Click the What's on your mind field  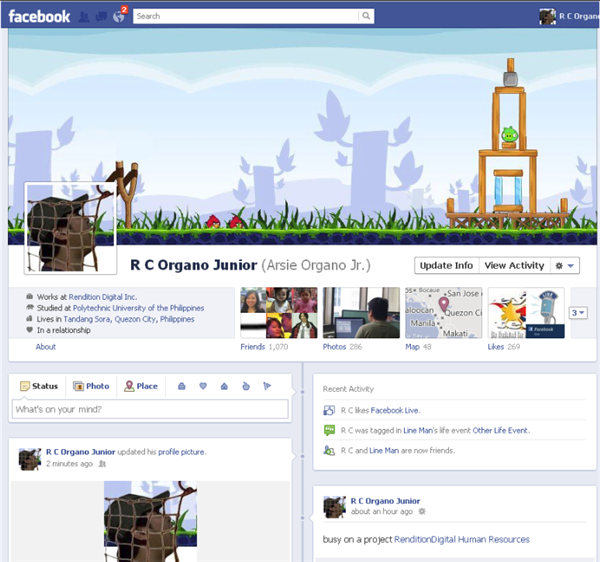(150, 409)
